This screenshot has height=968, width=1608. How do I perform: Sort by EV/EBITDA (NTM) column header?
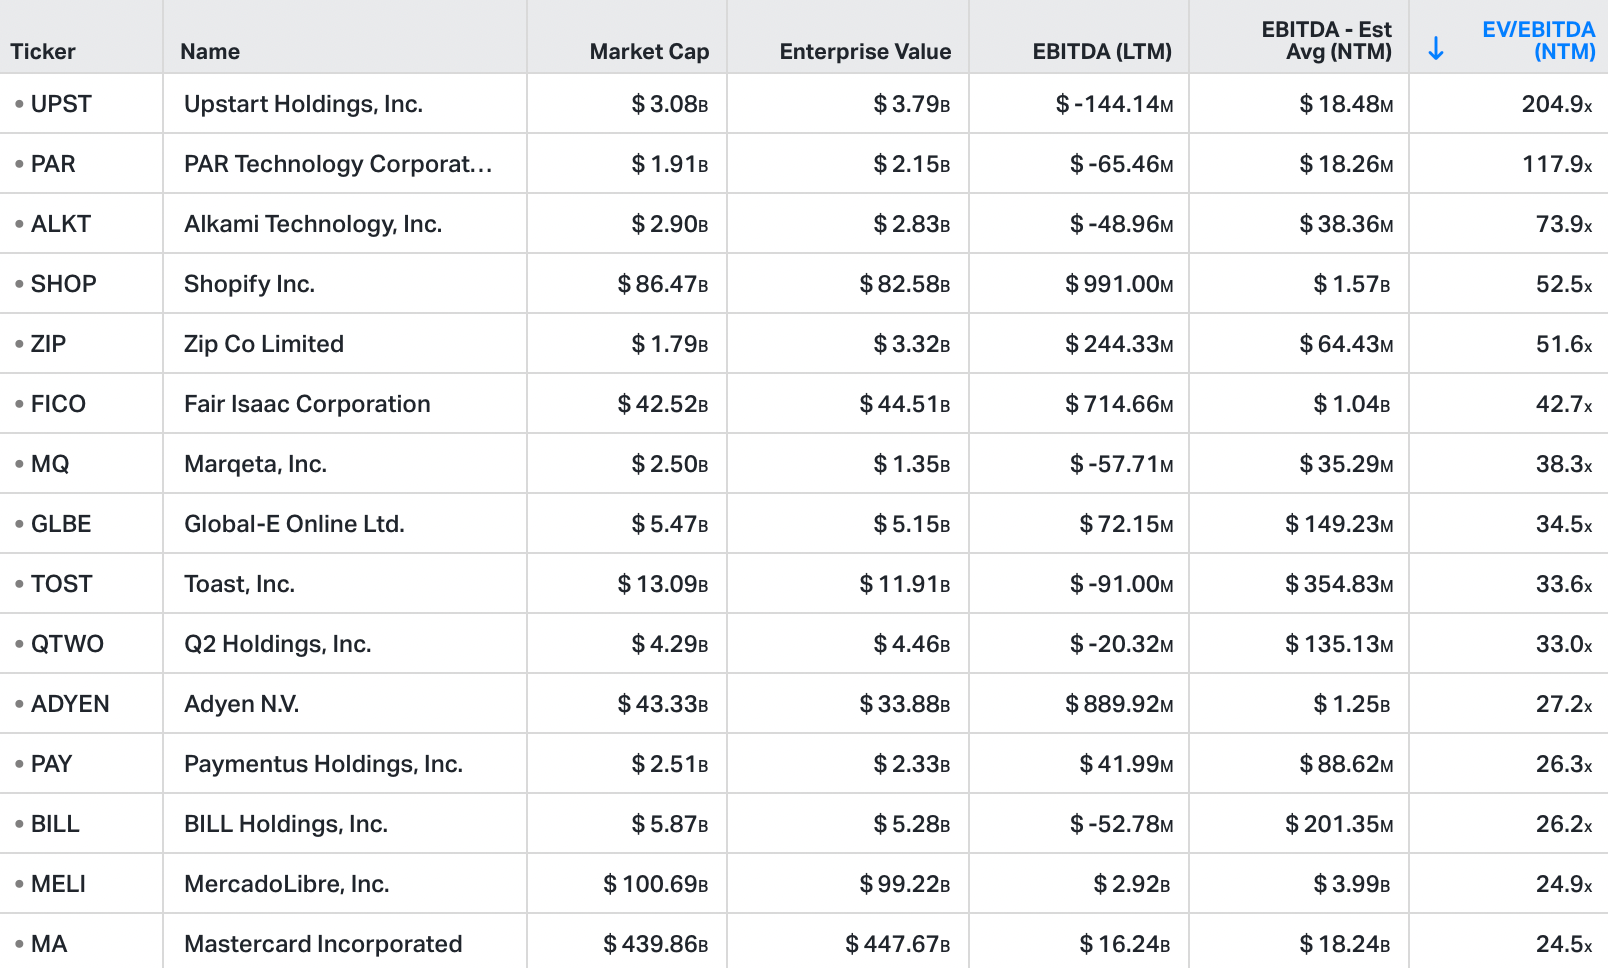(x=1538, y=40)
